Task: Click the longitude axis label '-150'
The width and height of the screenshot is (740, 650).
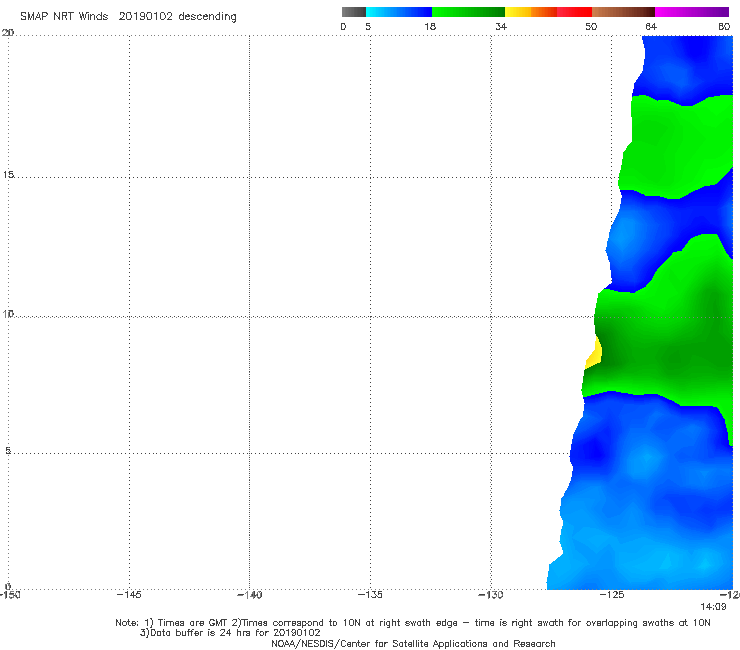Action: 9,595
